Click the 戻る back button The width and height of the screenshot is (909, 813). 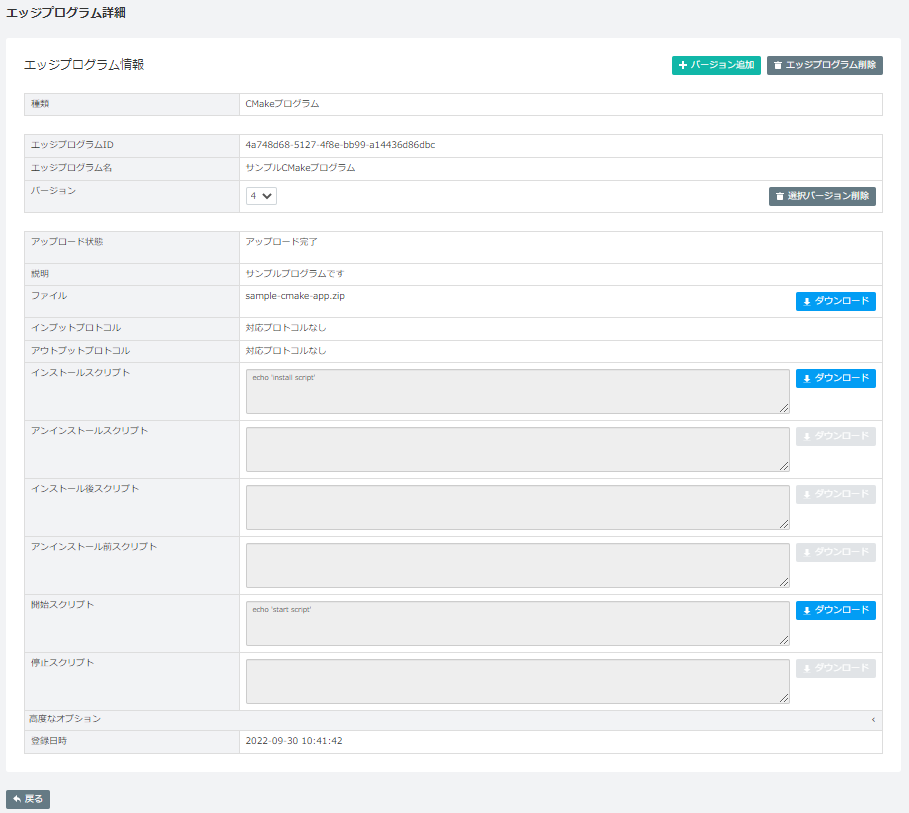pyautogui.click(x=28, y=799)
